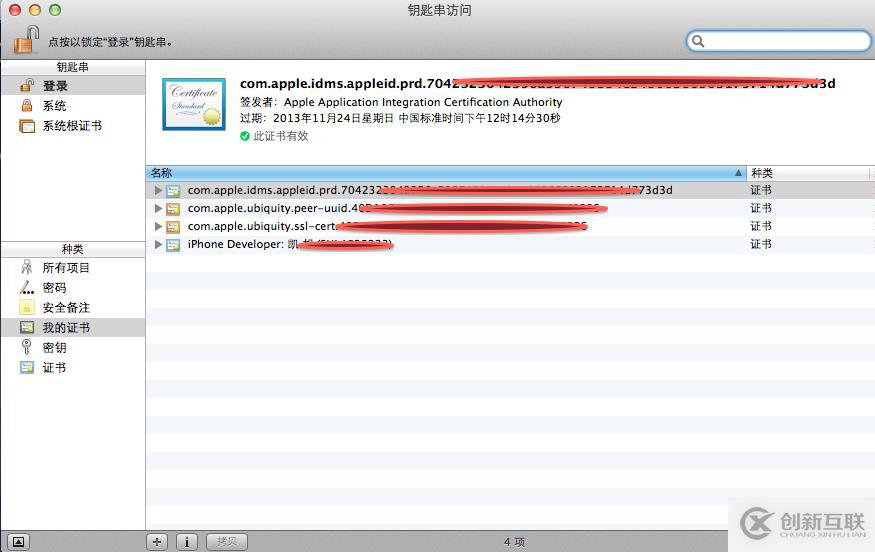Click the plus button to add item
875x552 pixels.
point(157,541)
